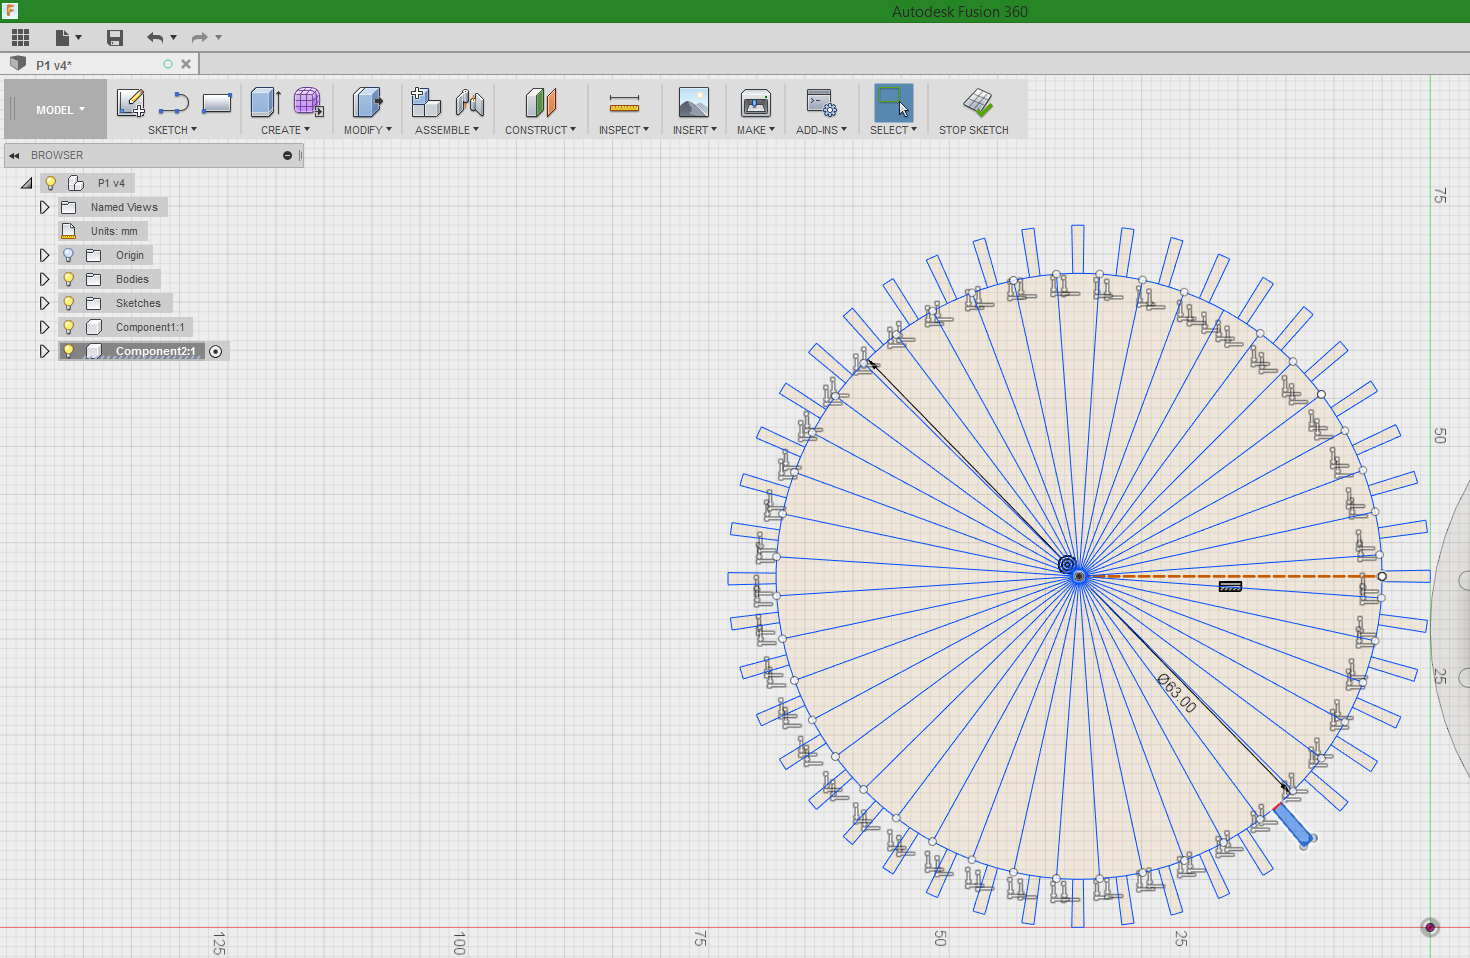Expand the Named Views folder
1470x958 pixels.
44,207
